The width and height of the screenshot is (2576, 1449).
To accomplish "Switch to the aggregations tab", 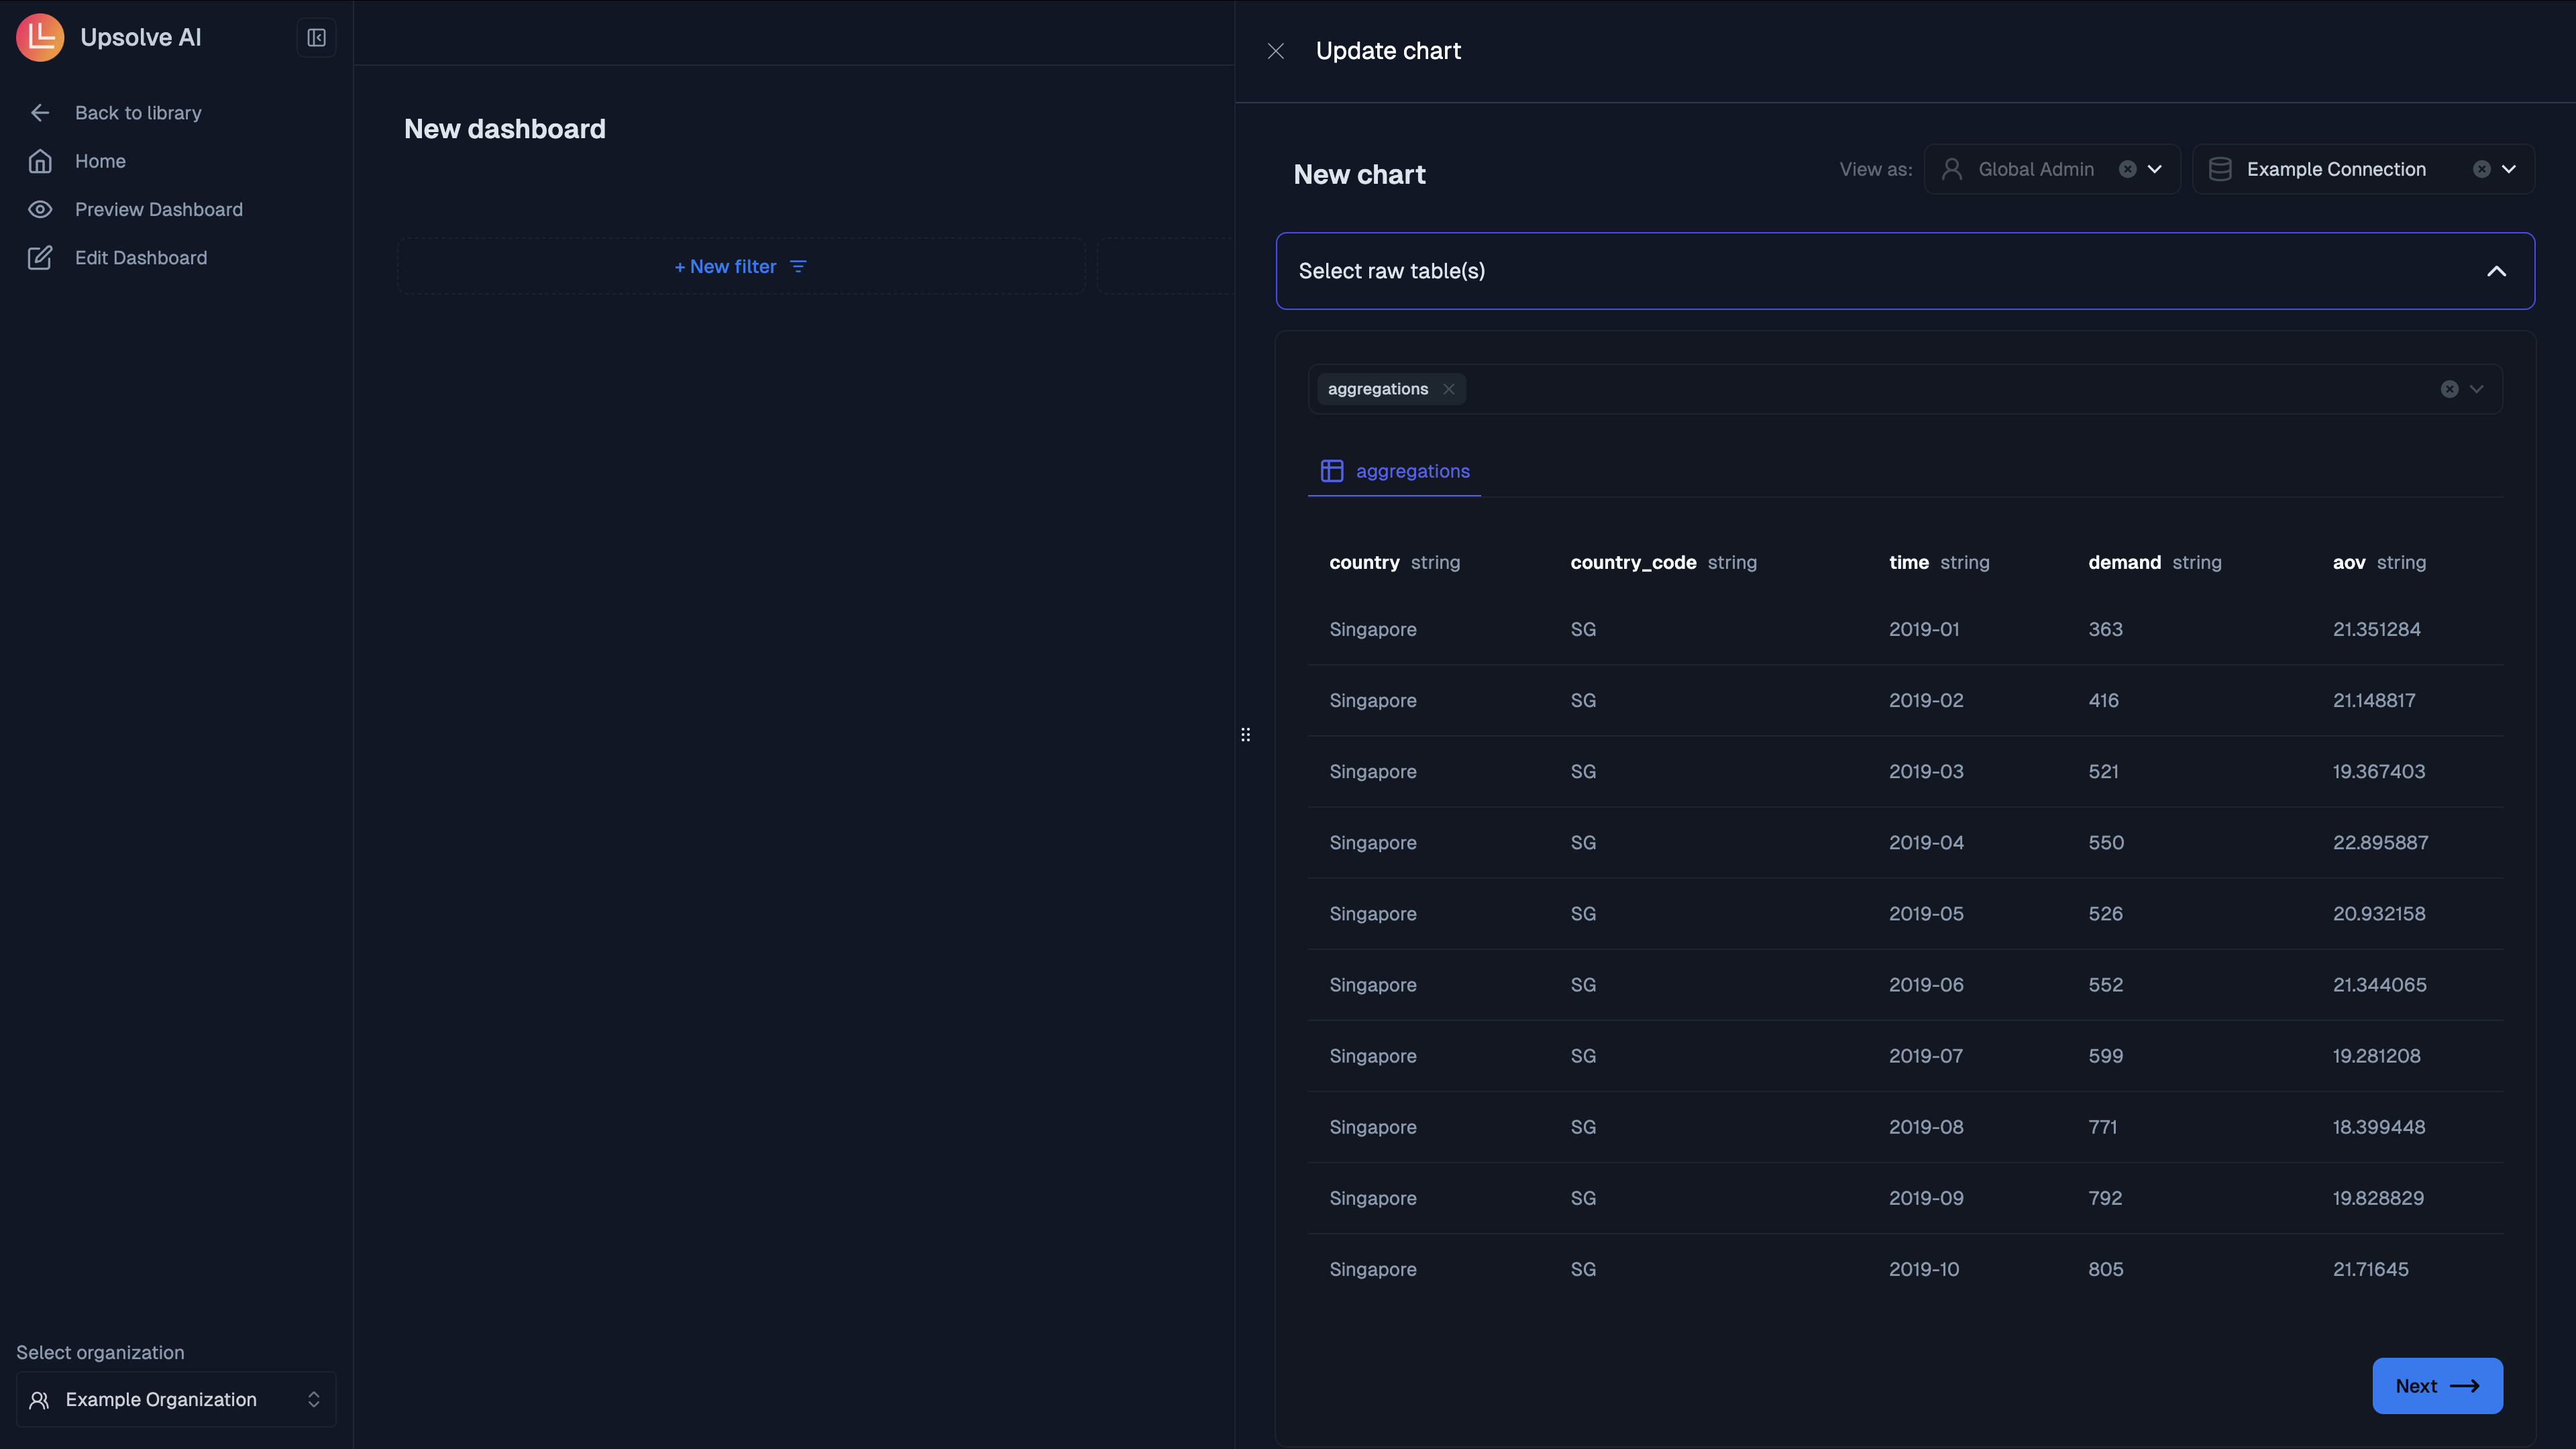I will pos(1412,471).
